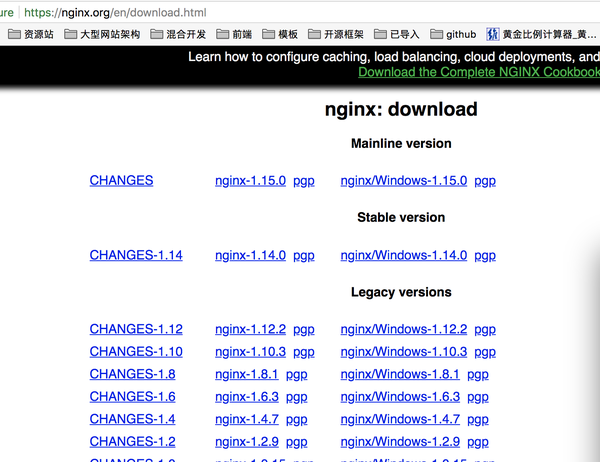Open pgp signature for nginx/Windows-1.12.2
Image resolution: width=600 pixels, height=462 pixels.
pyautogui.click(x=485, y=330)
